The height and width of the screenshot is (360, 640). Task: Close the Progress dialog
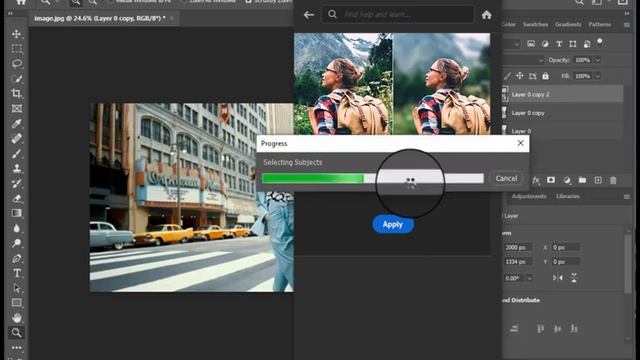click(520, 143)
